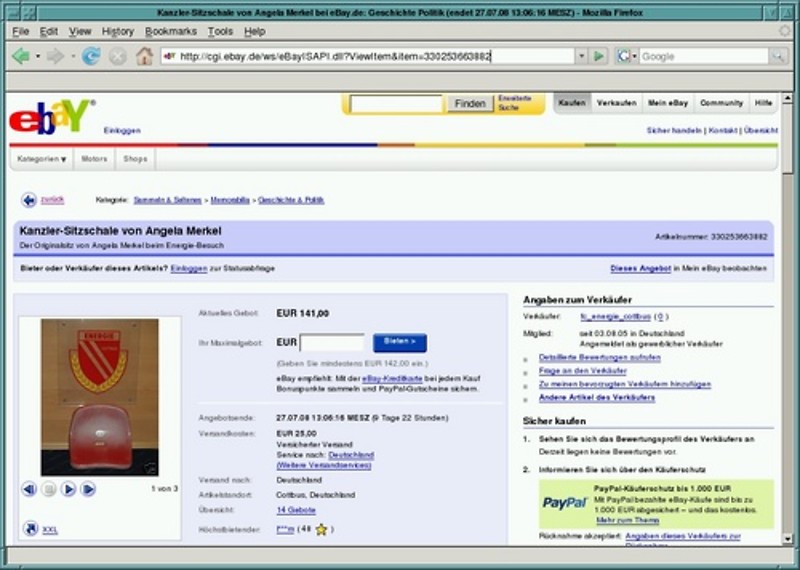Click the Einloggen link near the logo
The image size is (800, 570).
click(122, 131)
